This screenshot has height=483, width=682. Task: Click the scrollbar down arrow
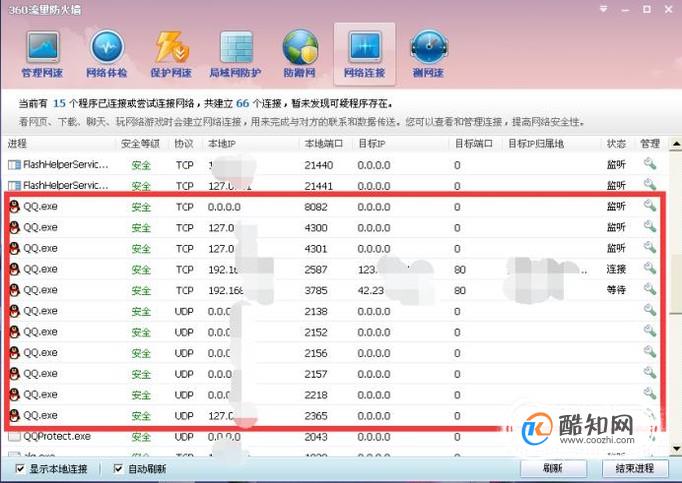(676, 448)
